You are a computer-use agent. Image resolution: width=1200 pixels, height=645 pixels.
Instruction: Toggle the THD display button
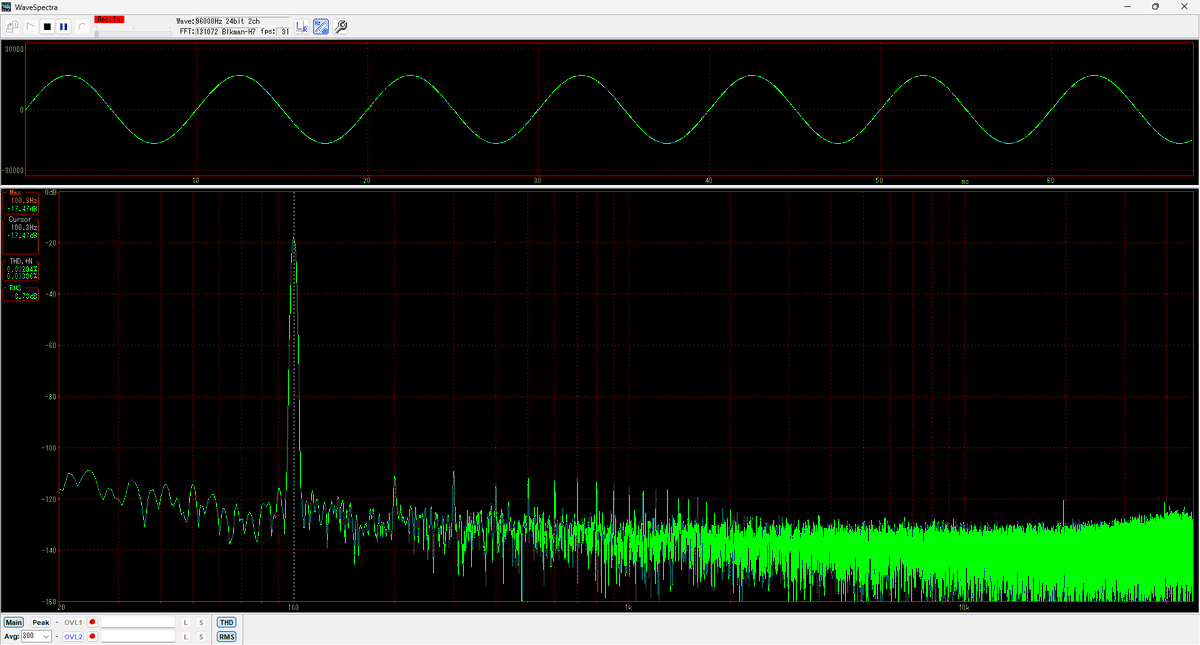point(227,622)
